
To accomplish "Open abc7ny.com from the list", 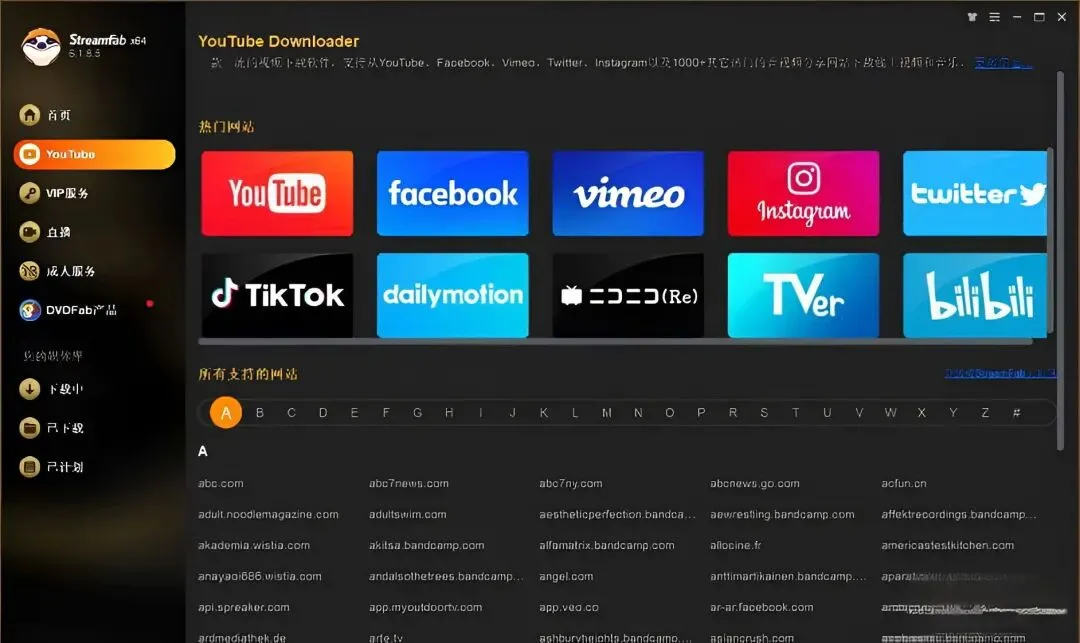I will [x=570, y=483].
